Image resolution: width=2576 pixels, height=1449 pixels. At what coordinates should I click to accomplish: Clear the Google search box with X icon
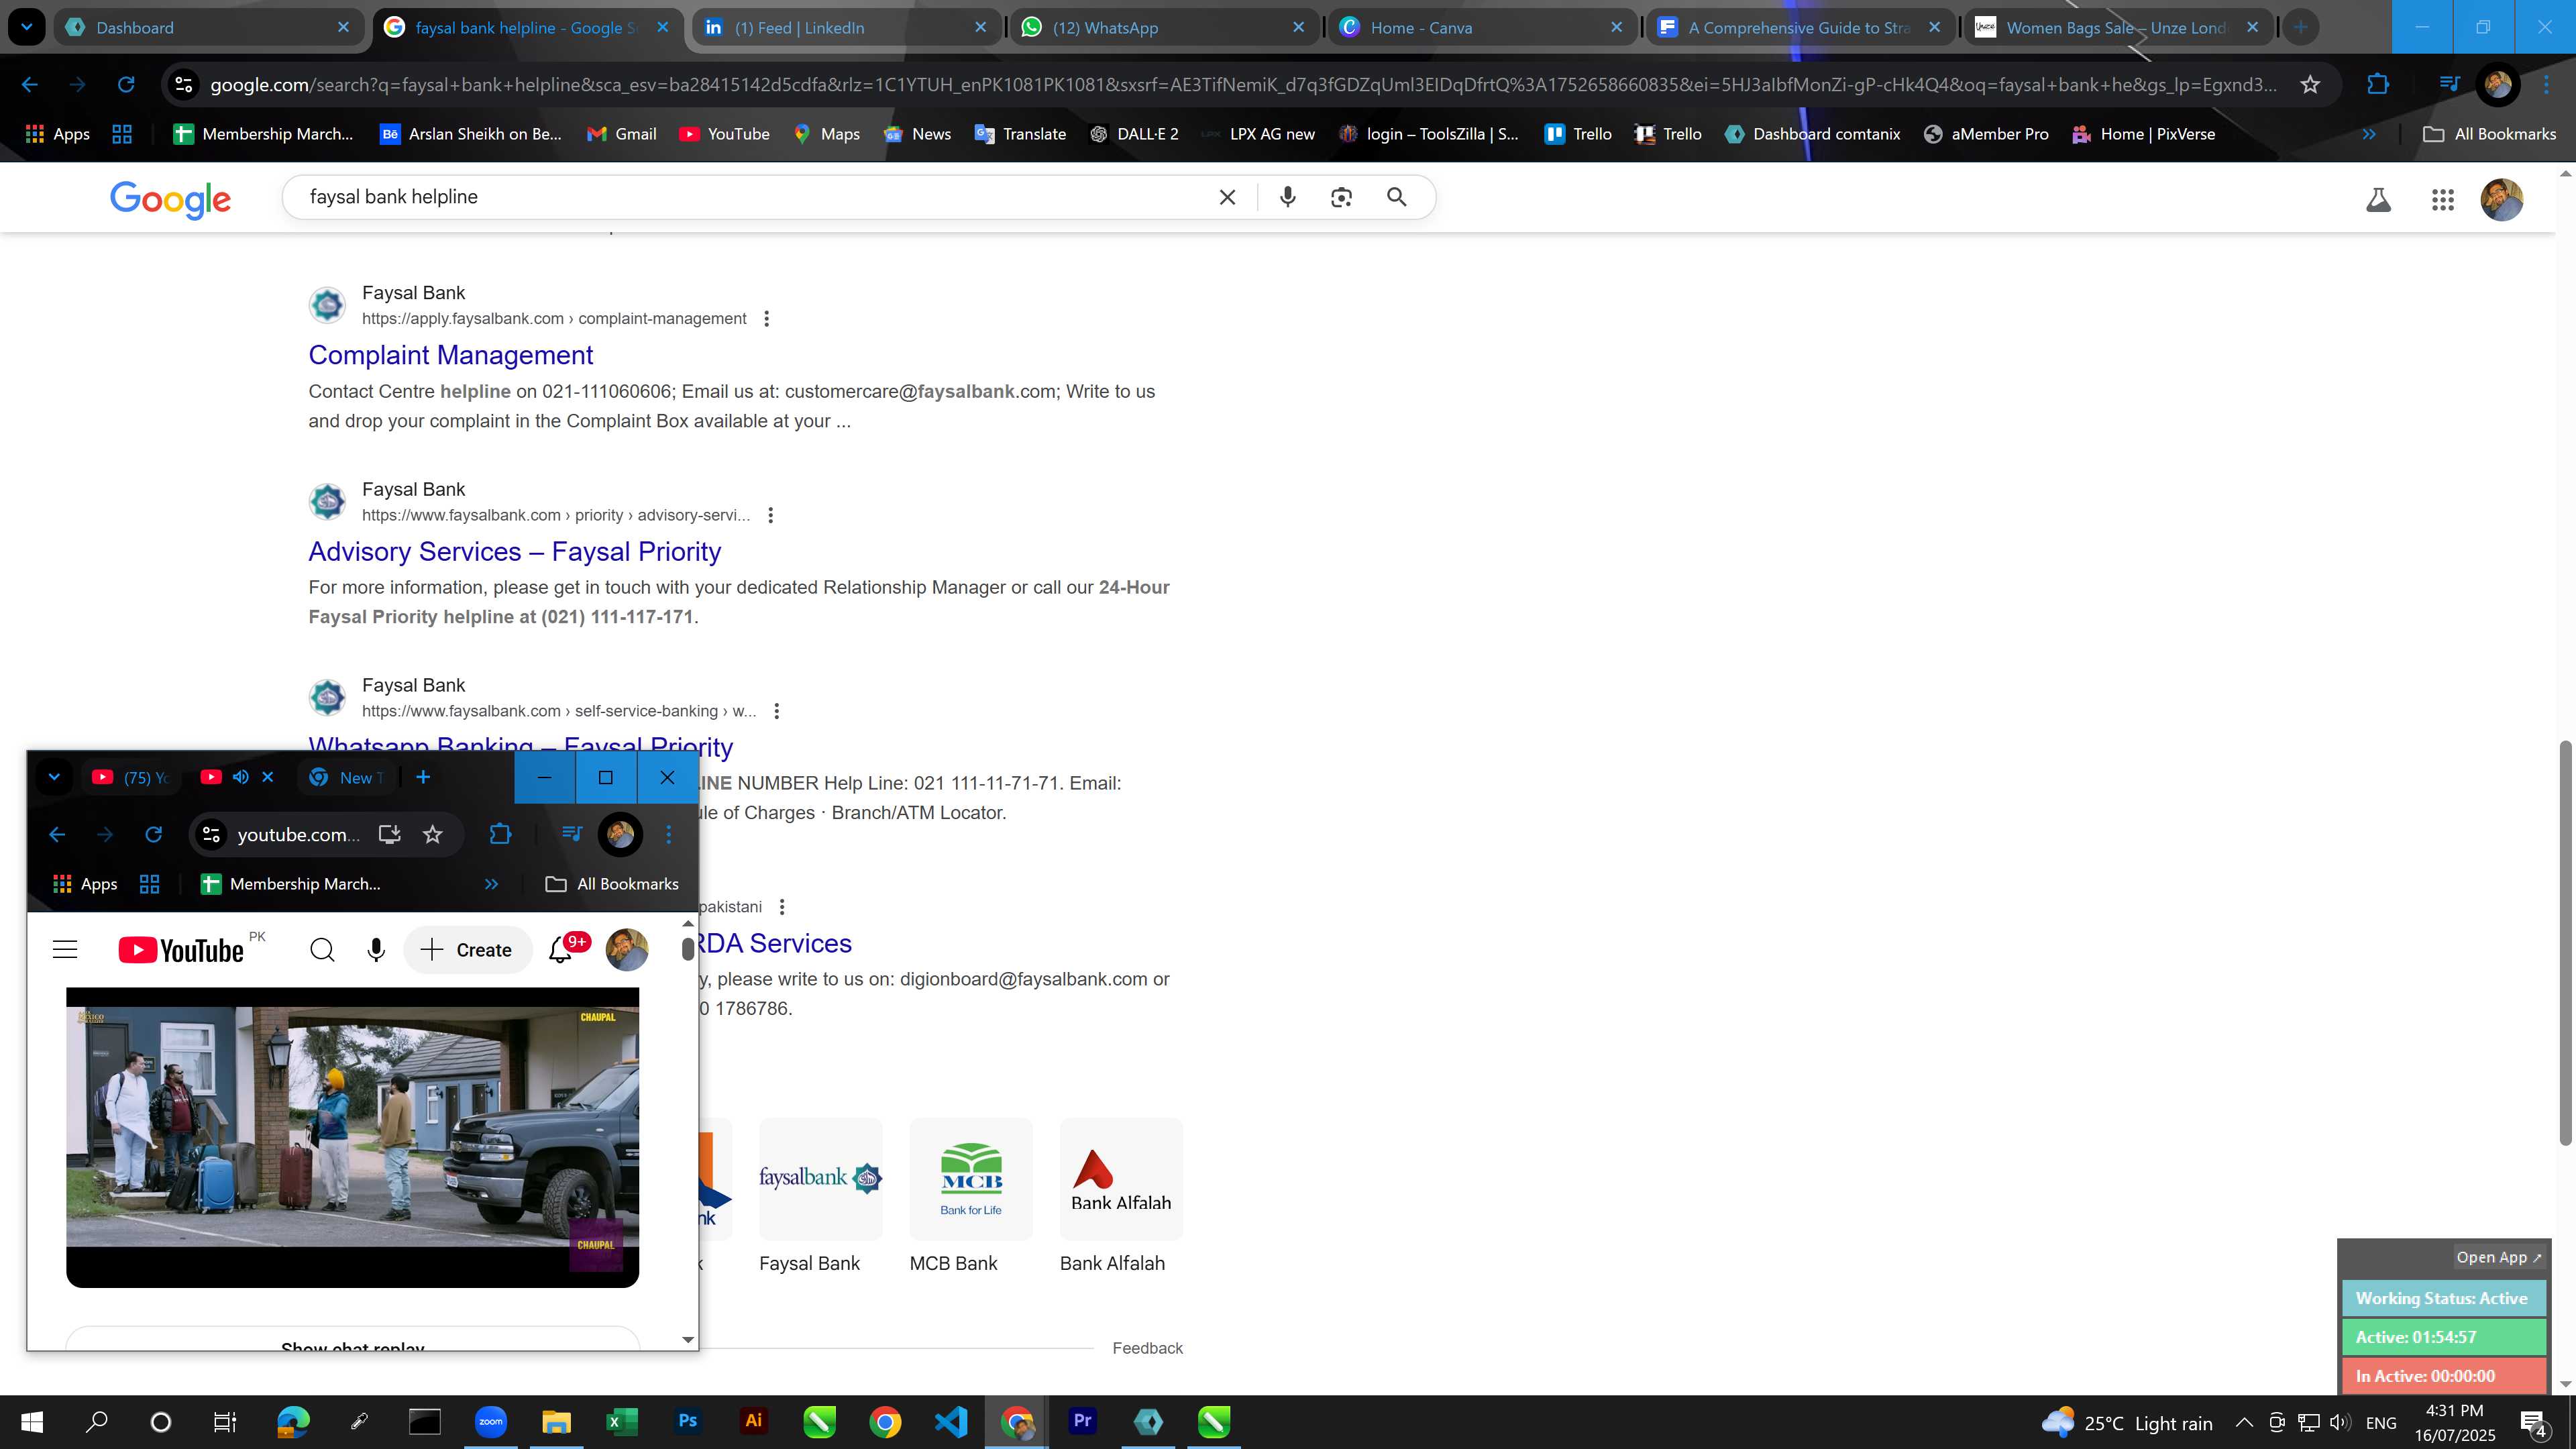[x=1227, y=198]
